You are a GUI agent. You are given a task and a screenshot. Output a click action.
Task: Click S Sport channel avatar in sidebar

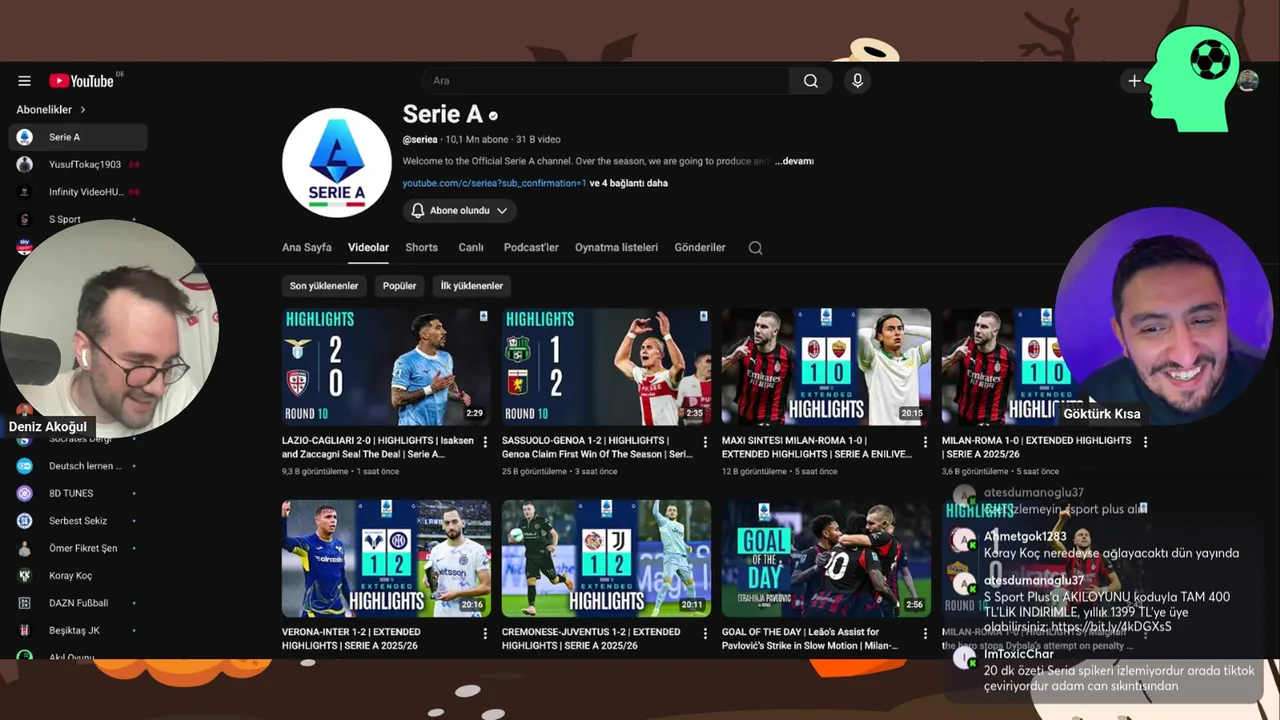[x=25, y=219]
